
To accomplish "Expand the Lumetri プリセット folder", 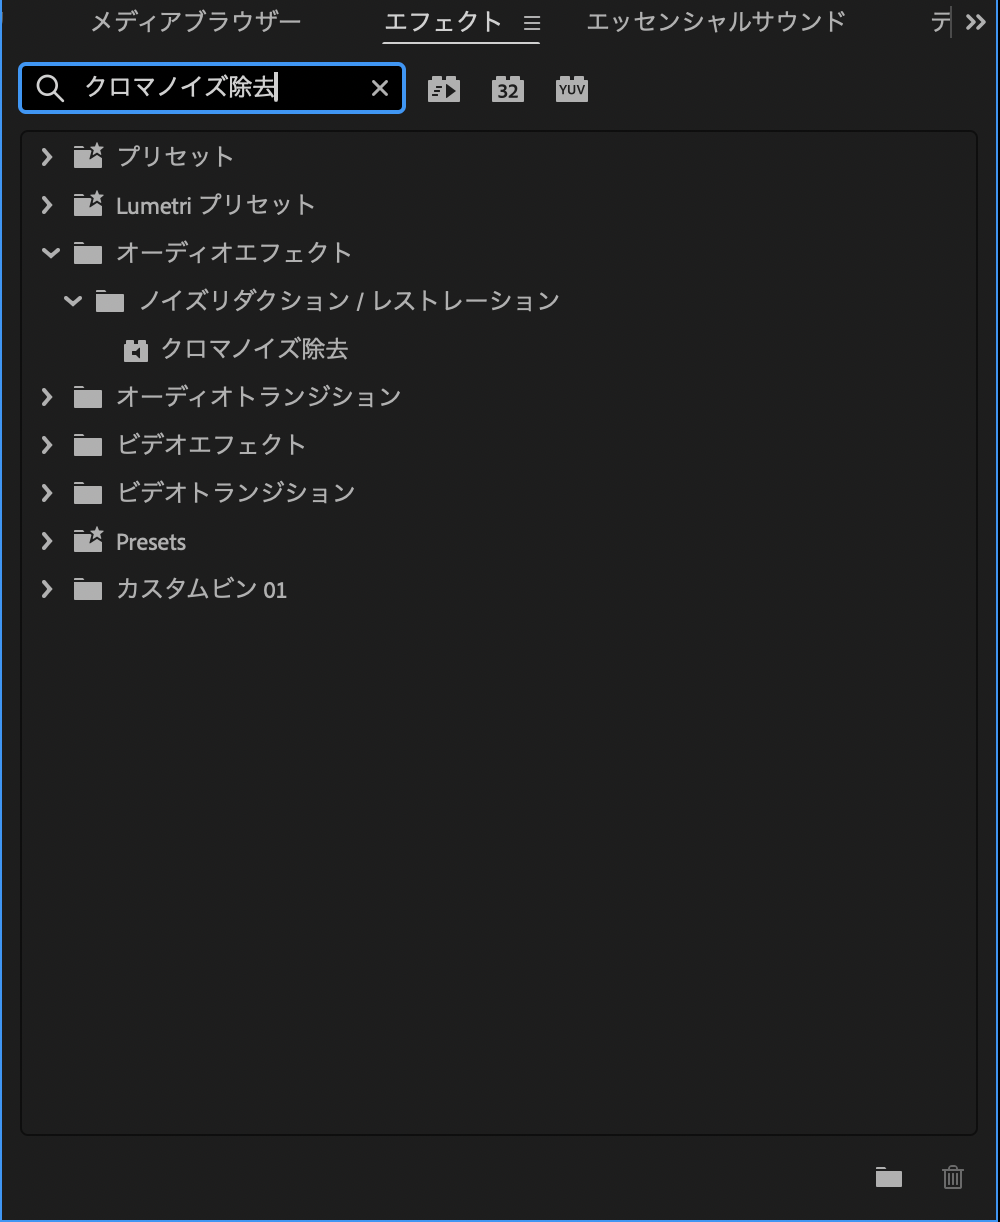I will [x=47, y=205].
